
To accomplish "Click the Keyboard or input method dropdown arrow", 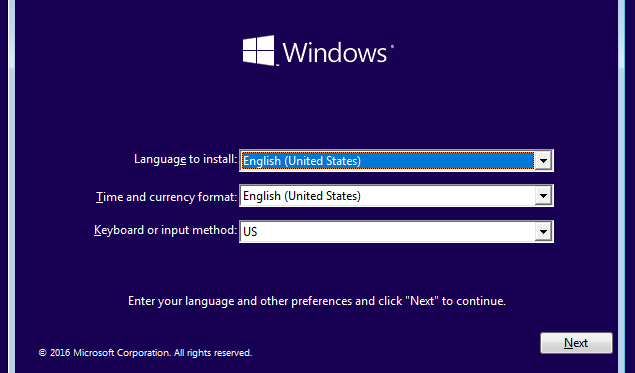I will [543, 232].
